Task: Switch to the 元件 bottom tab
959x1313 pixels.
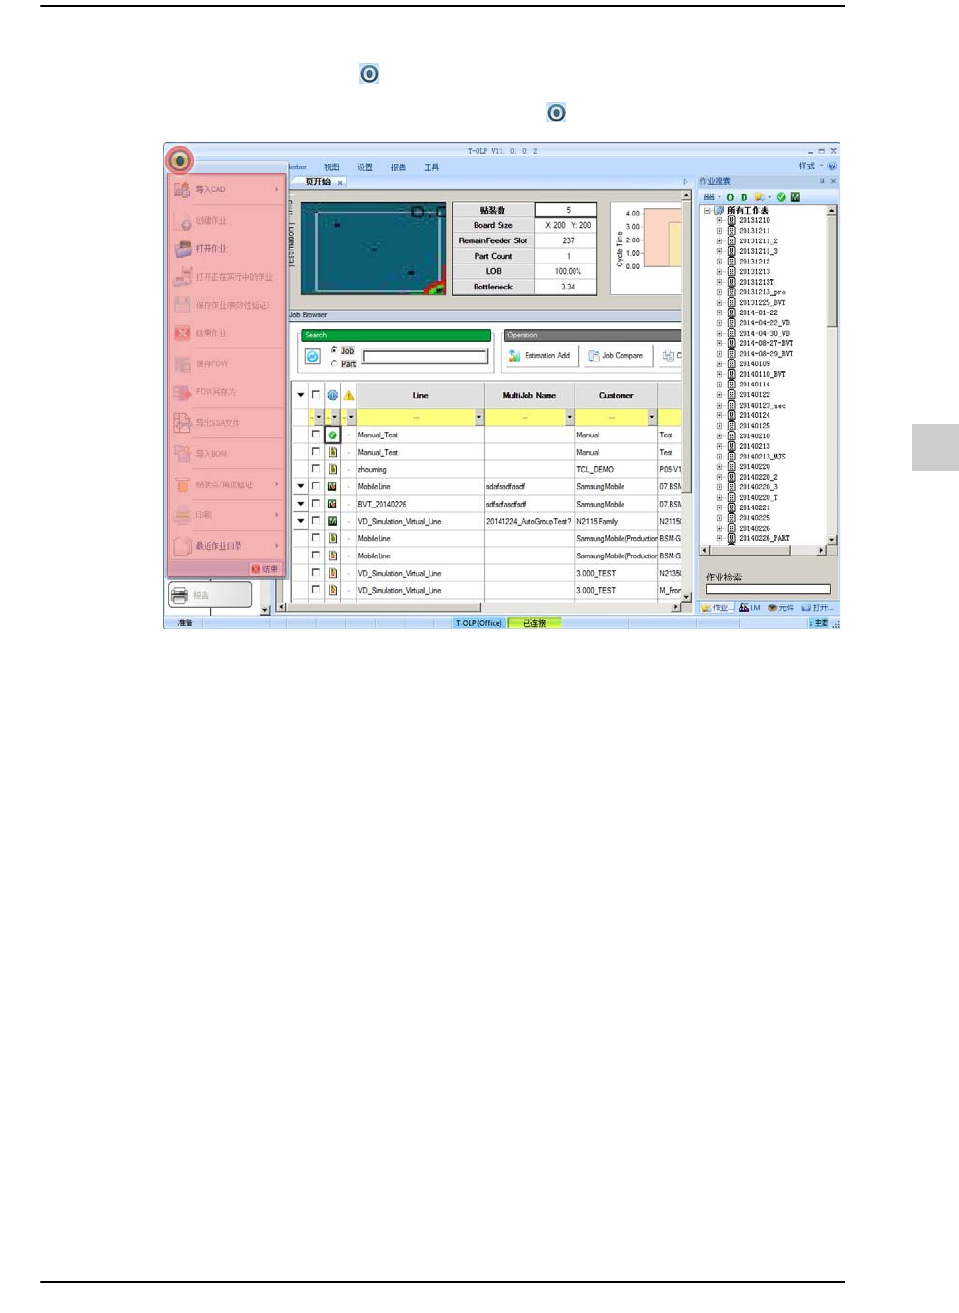Action: click(x=781, y=607)
